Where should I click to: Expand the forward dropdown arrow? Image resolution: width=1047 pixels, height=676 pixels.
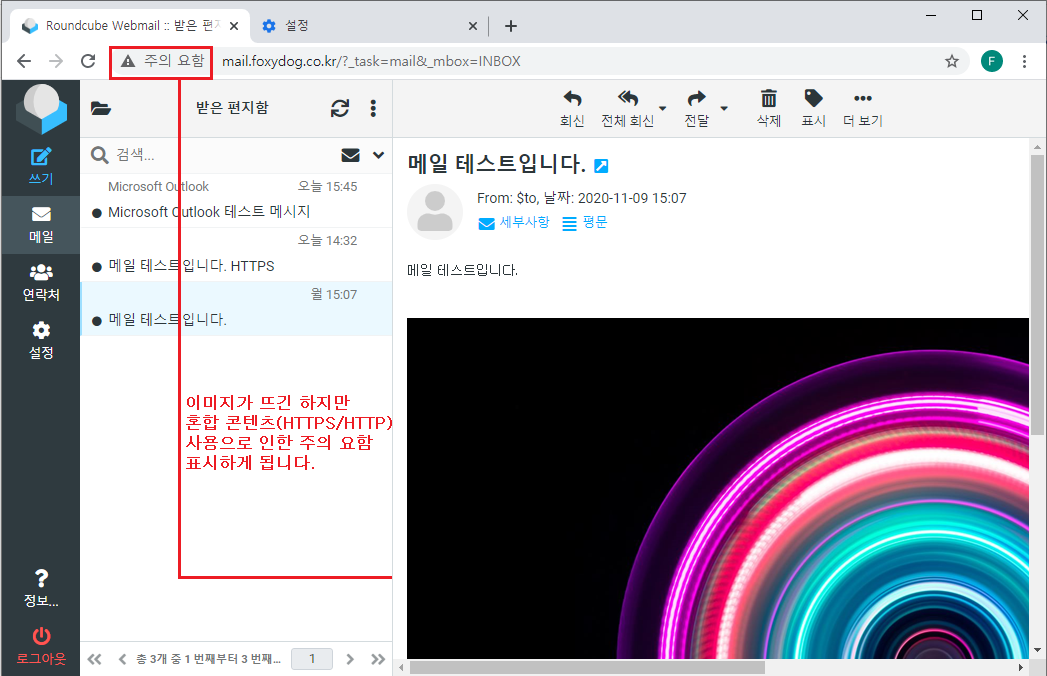[x=724, y=108]
